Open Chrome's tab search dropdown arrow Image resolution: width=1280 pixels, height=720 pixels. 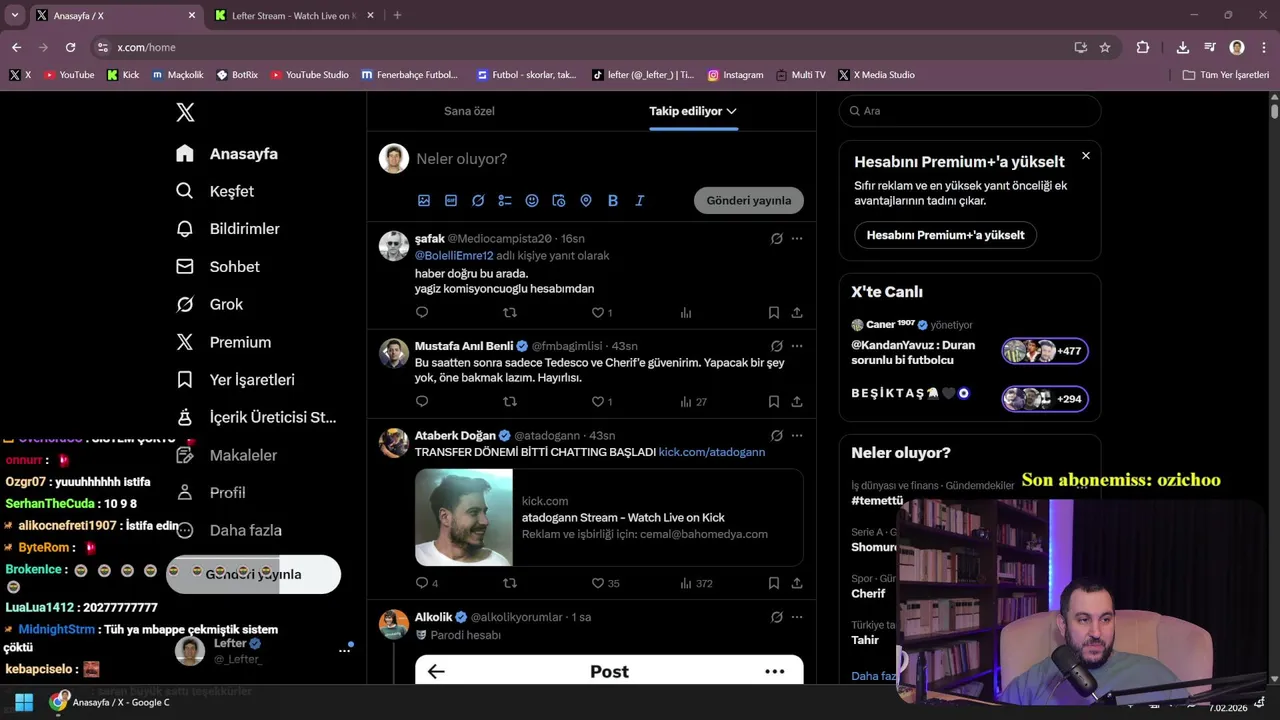pyautogui.click(x=14, y=15)
